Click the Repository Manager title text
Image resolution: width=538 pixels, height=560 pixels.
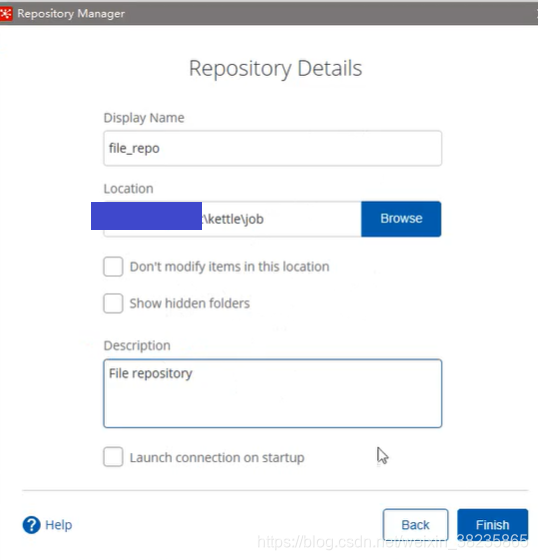click(x=71, y=14)
